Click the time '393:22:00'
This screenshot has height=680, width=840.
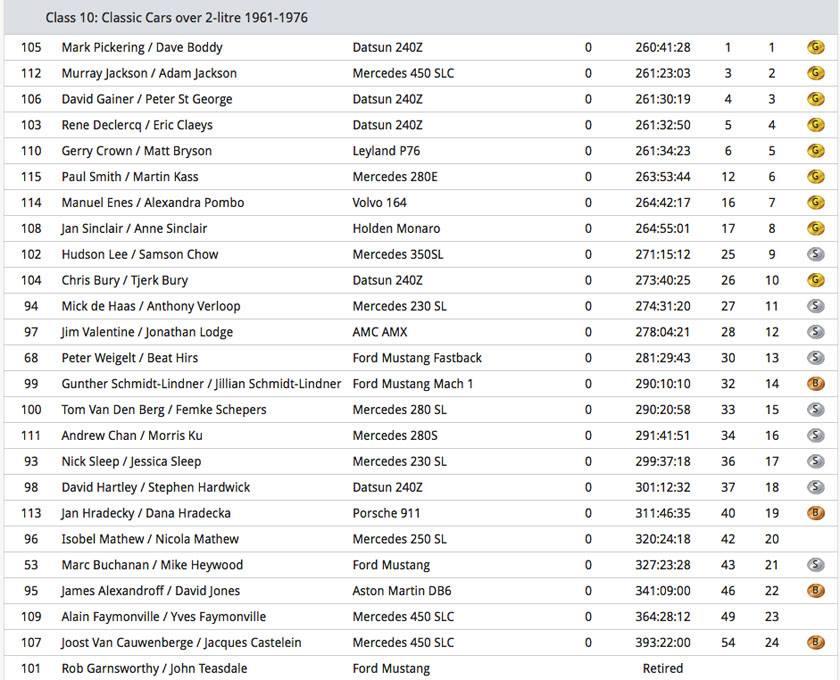coord(663,642)
